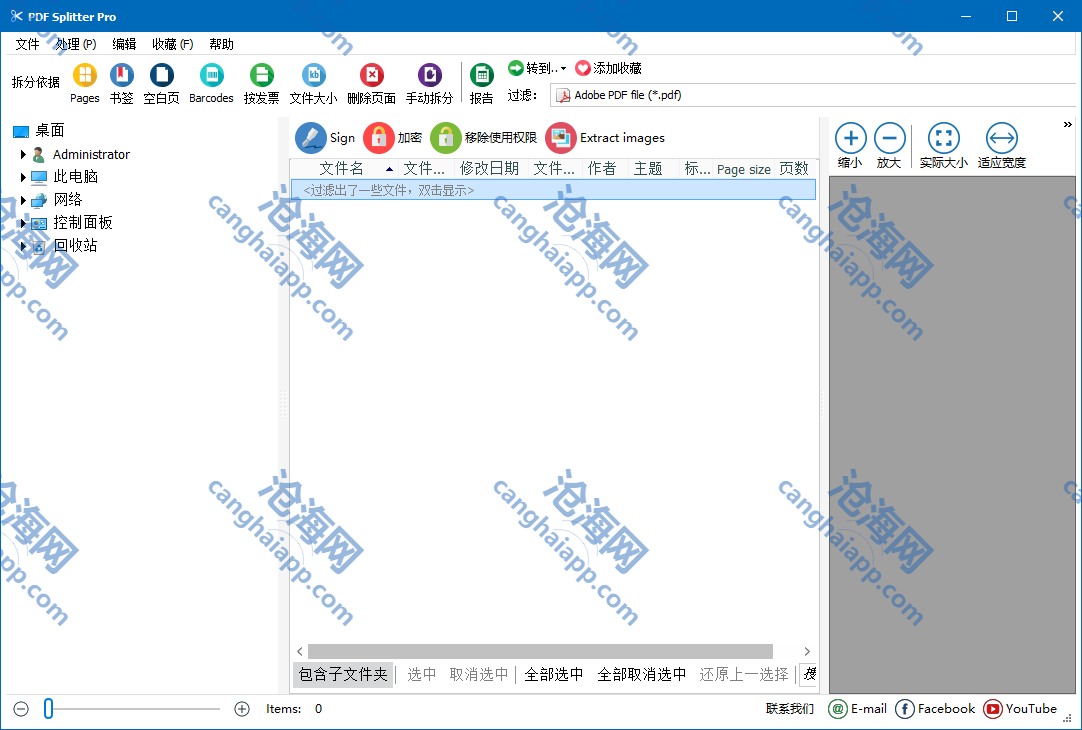Toggle the 包含子文件夹 include subfolders option
The width and height of the screenshot is (1082, 730).
pyautogui.click(x=343, y=675)
